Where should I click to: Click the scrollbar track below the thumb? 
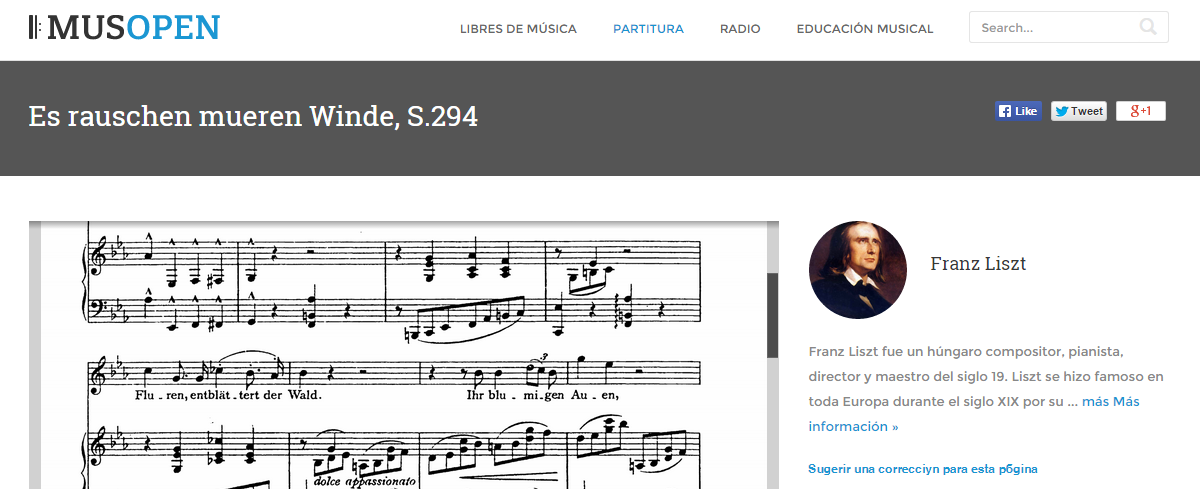tap(772, 423)
